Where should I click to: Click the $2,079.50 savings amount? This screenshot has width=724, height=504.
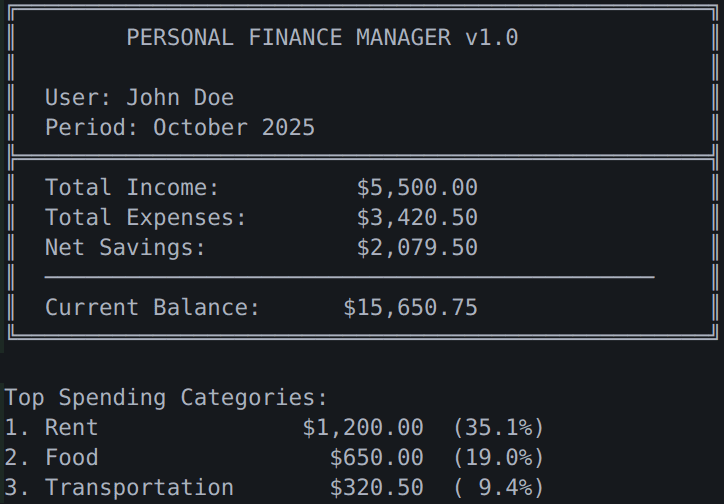417,248
